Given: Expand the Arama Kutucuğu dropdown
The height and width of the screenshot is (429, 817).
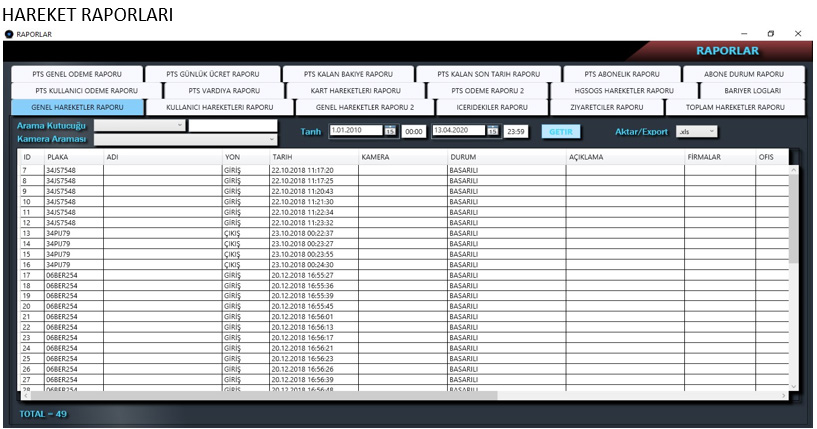Looking at the screenshot, I should pos(180,126).
